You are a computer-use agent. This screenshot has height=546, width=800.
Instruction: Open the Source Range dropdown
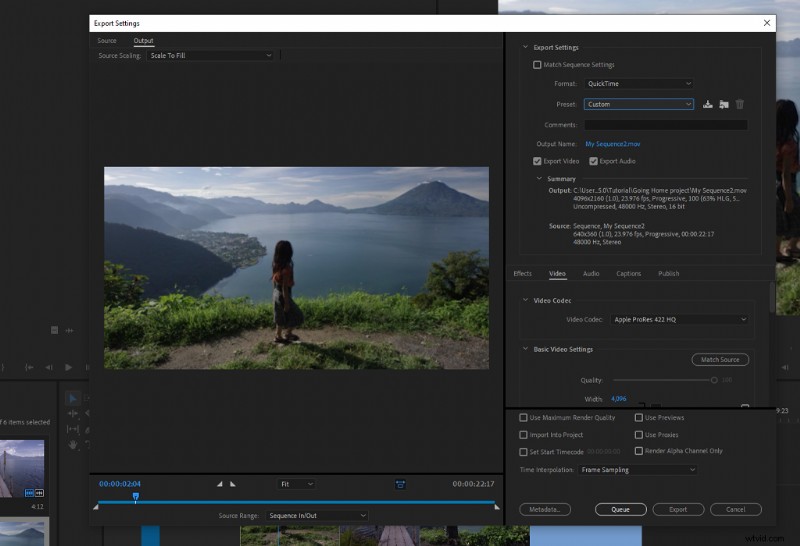pos(316,515)
